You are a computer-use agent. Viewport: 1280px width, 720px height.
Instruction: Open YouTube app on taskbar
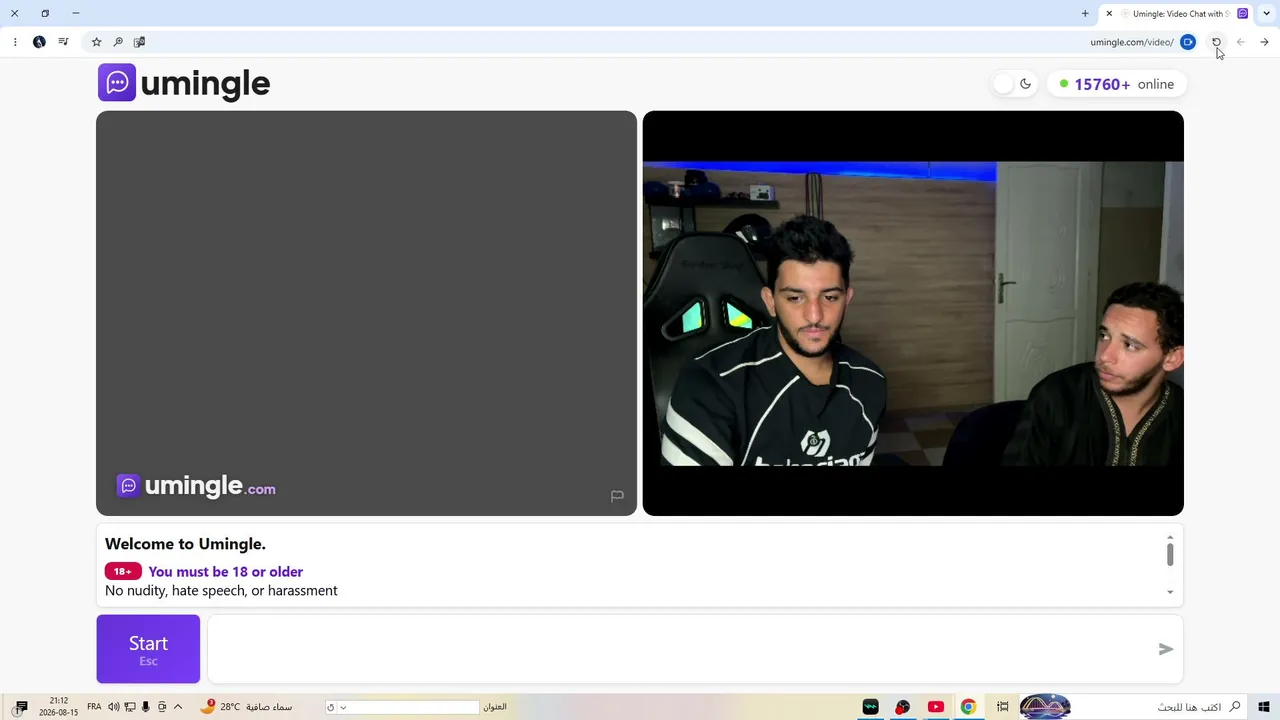pyautogui.click(x=935, y=707)
